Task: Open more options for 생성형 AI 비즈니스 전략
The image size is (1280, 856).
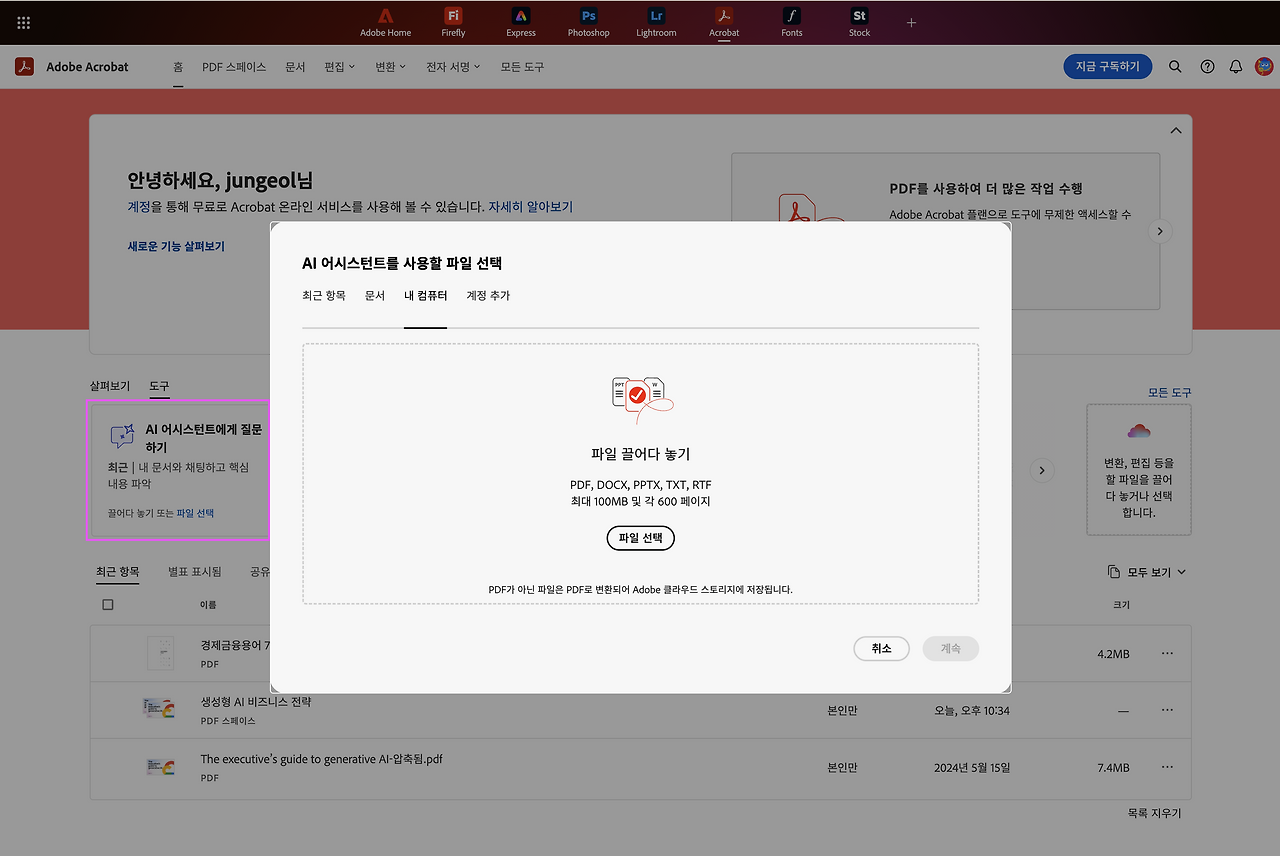Action: (x=1167, y=710)
